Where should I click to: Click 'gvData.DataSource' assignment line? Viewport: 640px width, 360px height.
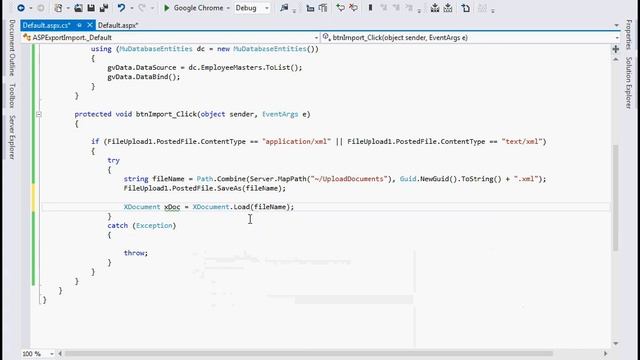point(204,67)
